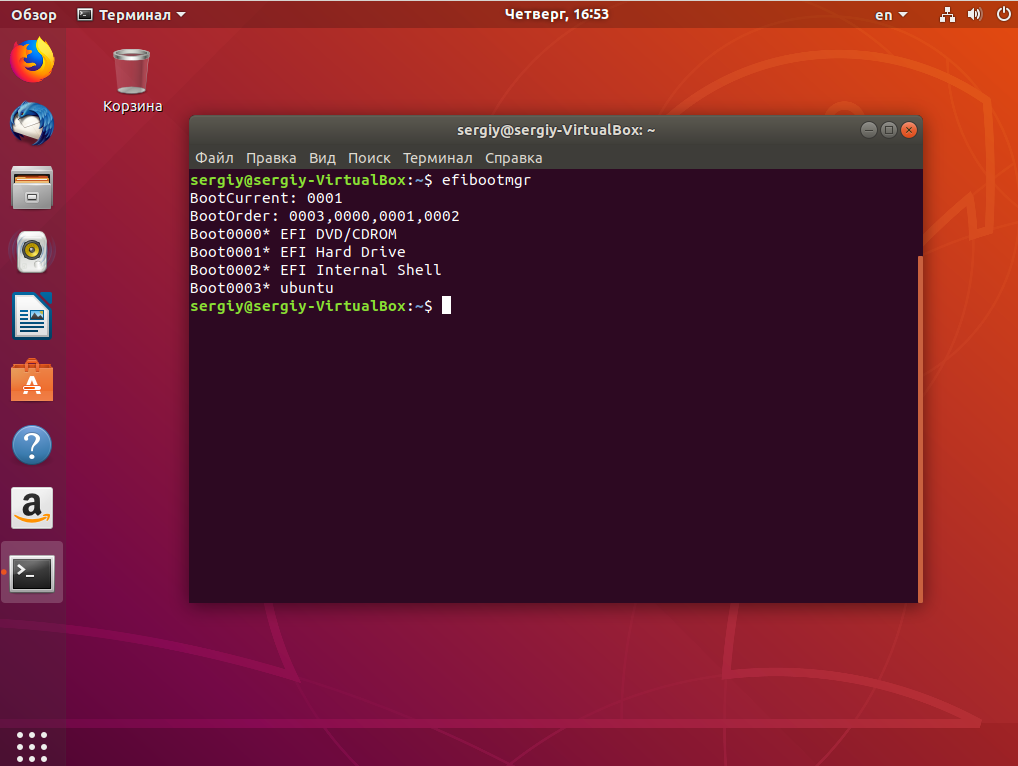Viewport: 1018px width, 766px height.
Task: Open the en keyboard layout dropdown
Action: pos(891,14)
